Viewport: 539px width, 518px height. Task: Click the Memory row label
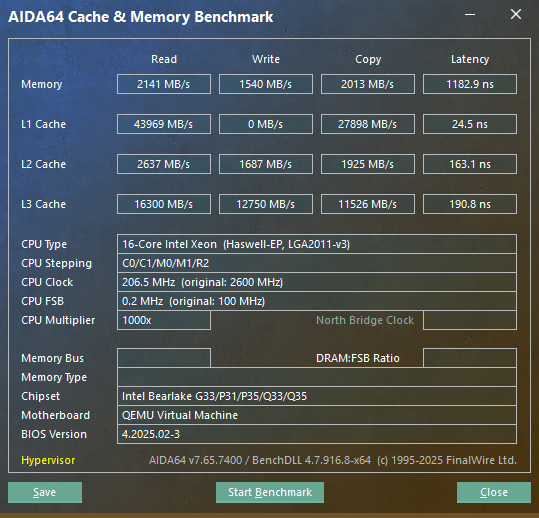tap(42, 84)
